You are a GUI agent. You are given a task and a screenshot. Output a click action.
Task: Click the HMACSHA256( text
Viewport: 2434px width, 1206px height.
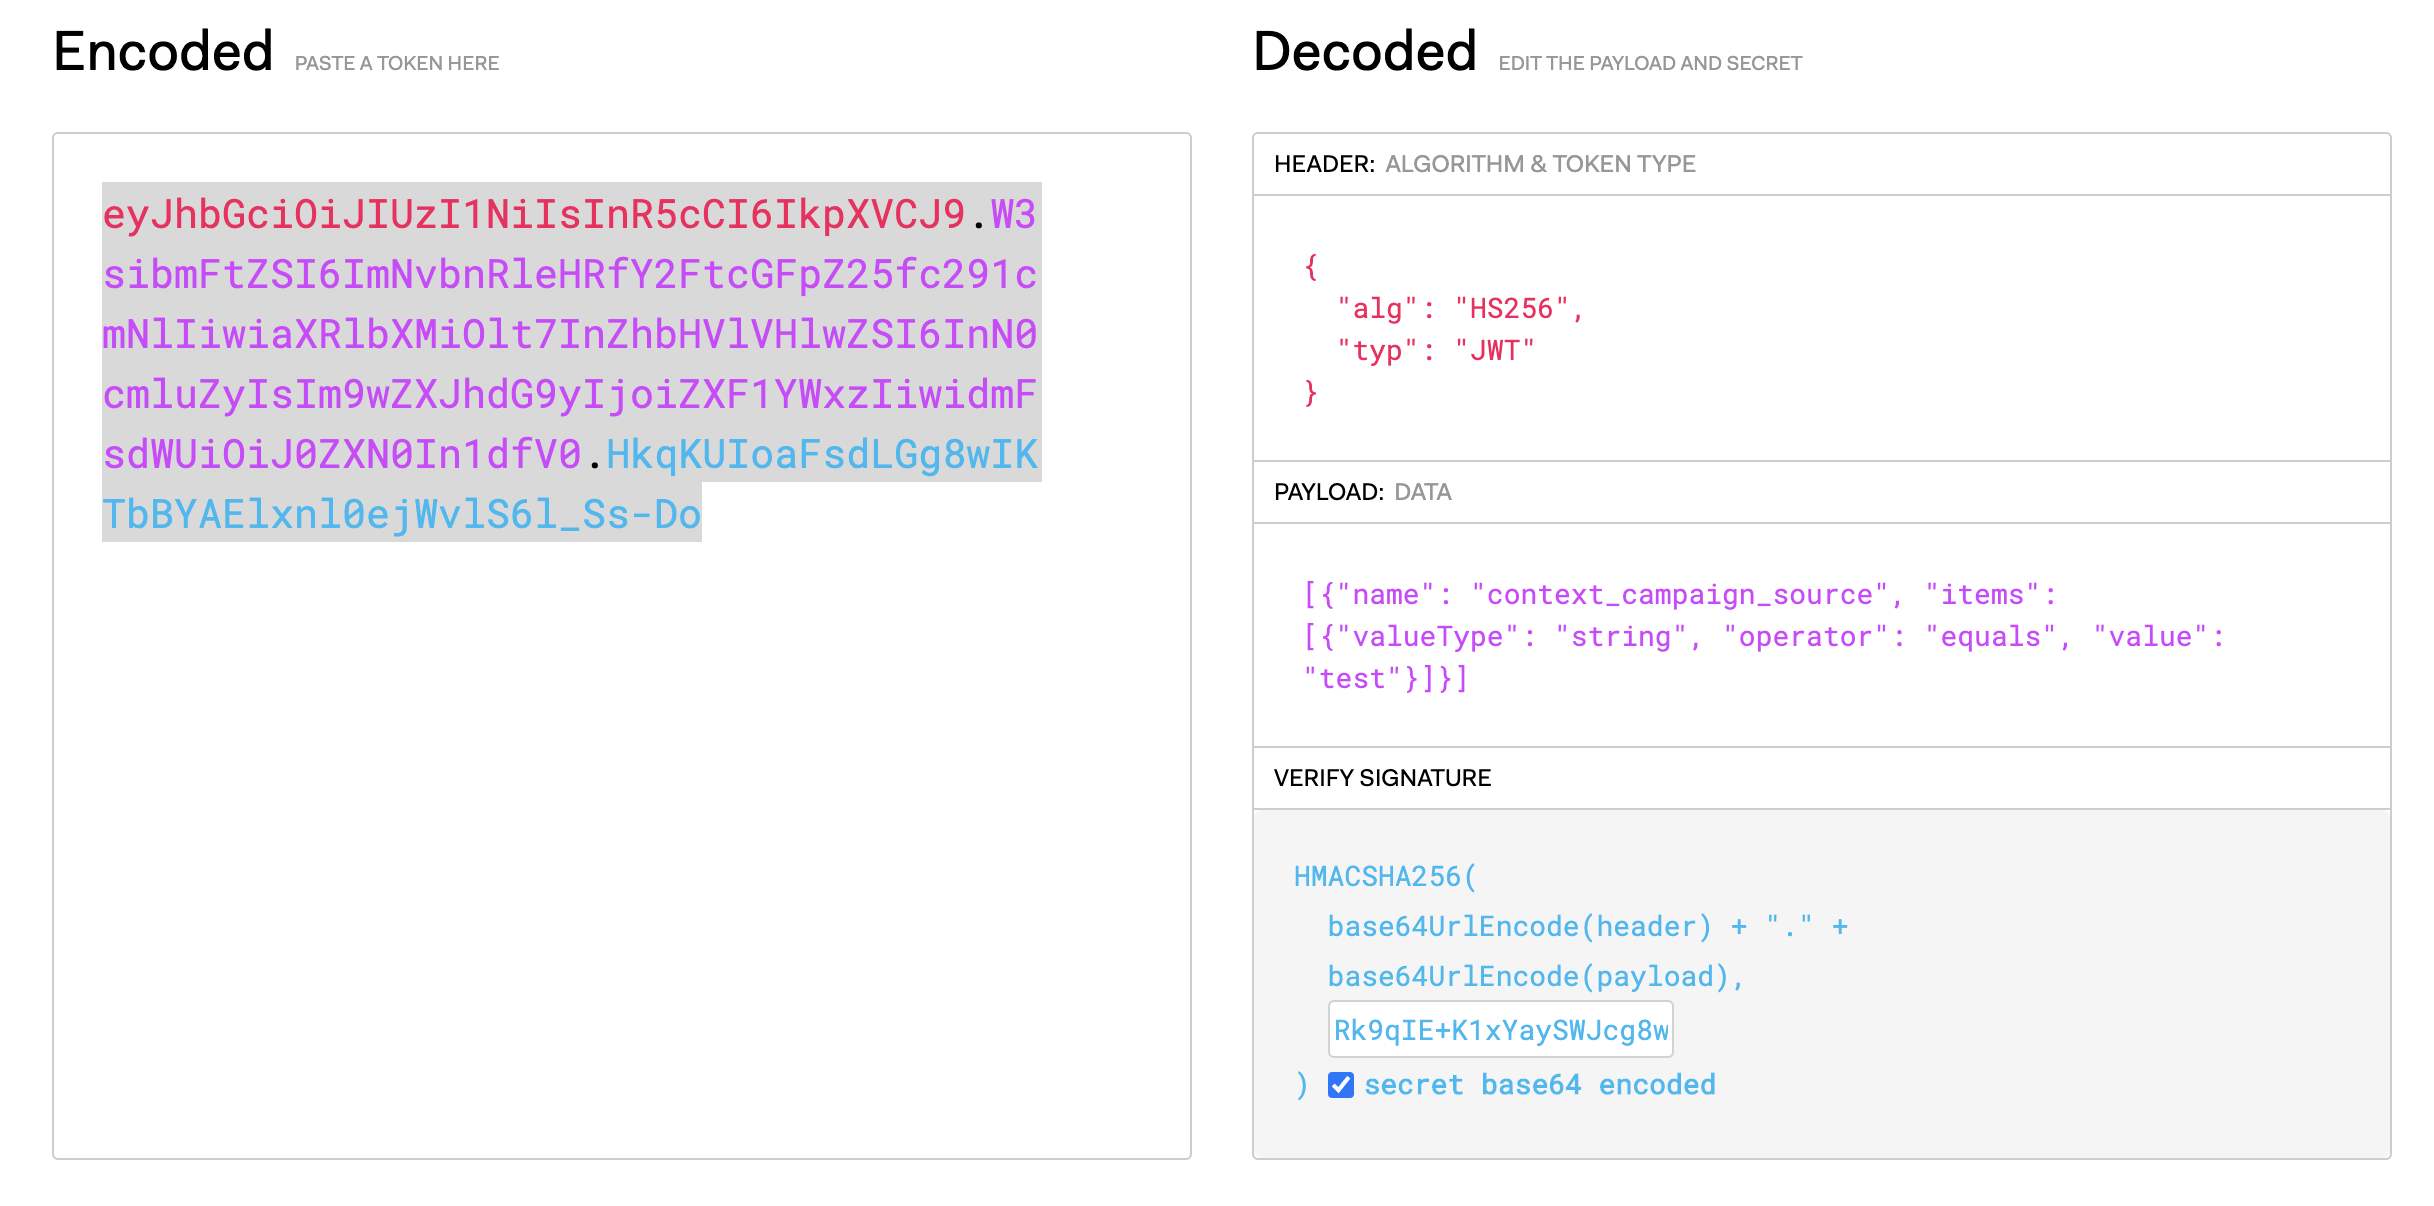1385,877
